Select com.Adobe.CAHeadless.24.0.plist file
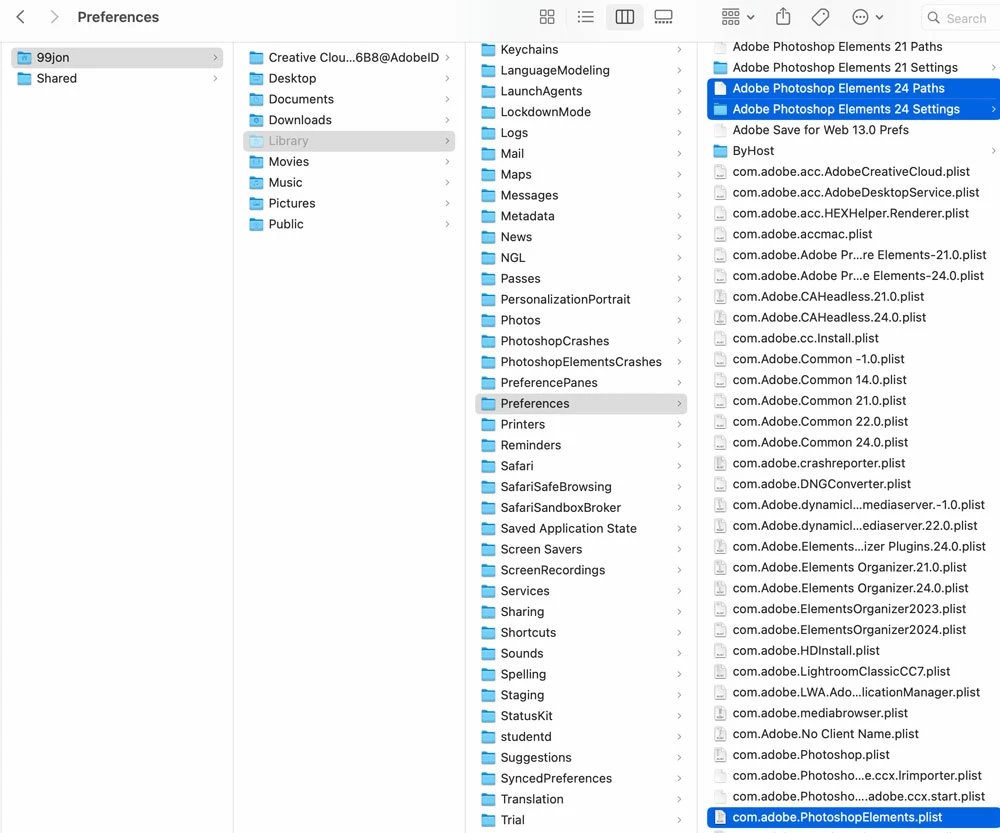 (x=853, y=318)
